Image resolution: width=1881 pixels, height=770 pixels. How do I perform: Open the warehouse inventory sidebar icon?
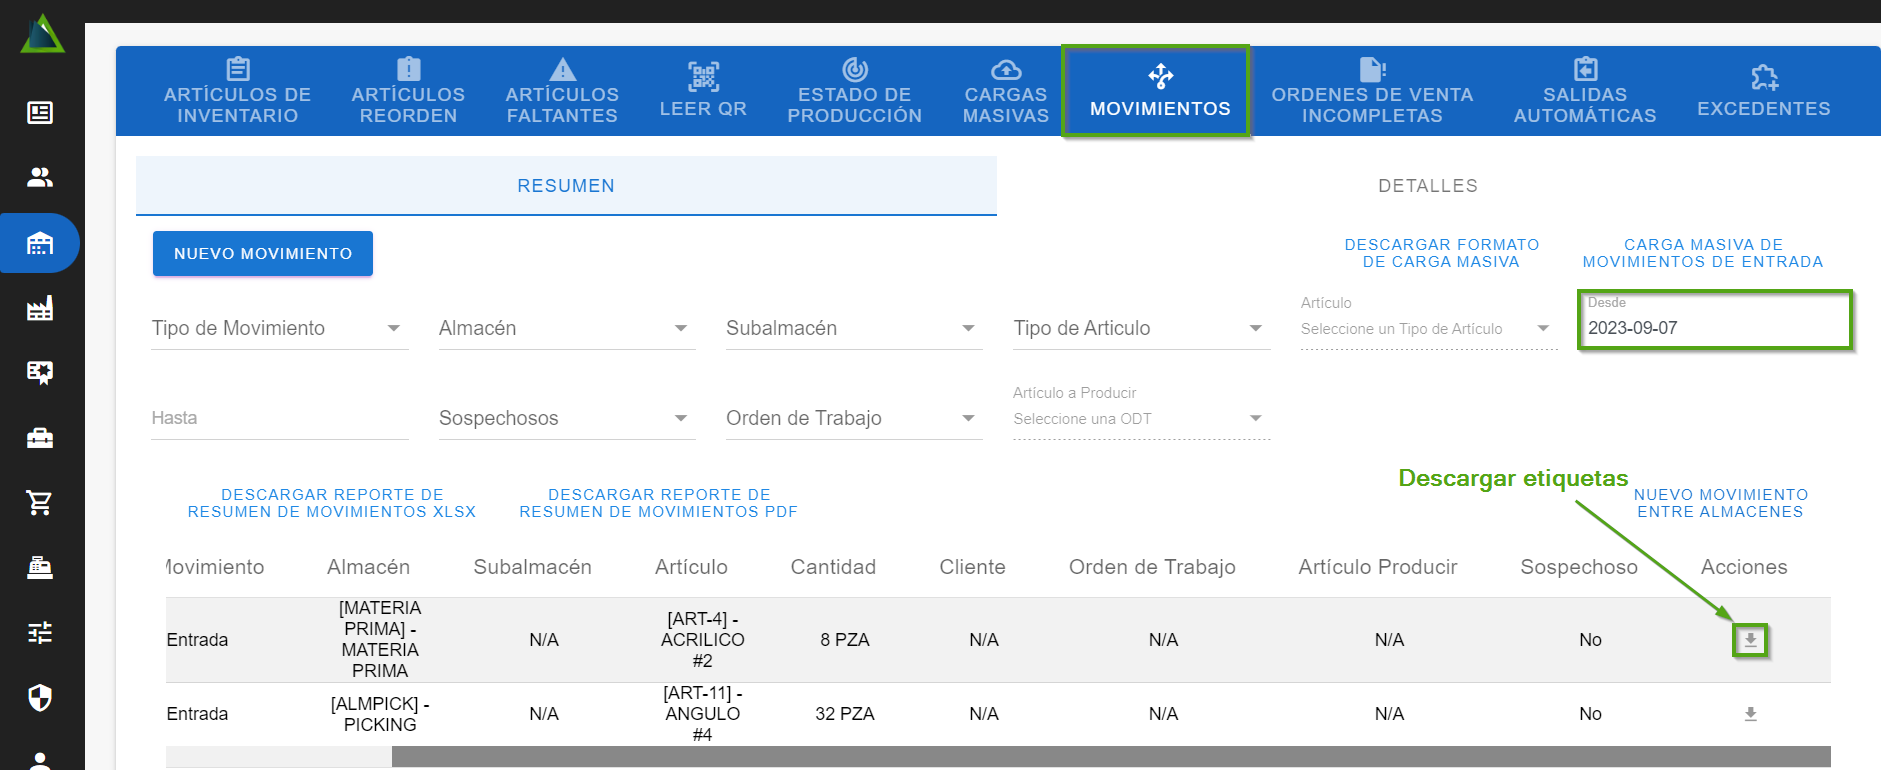point(40,243)
